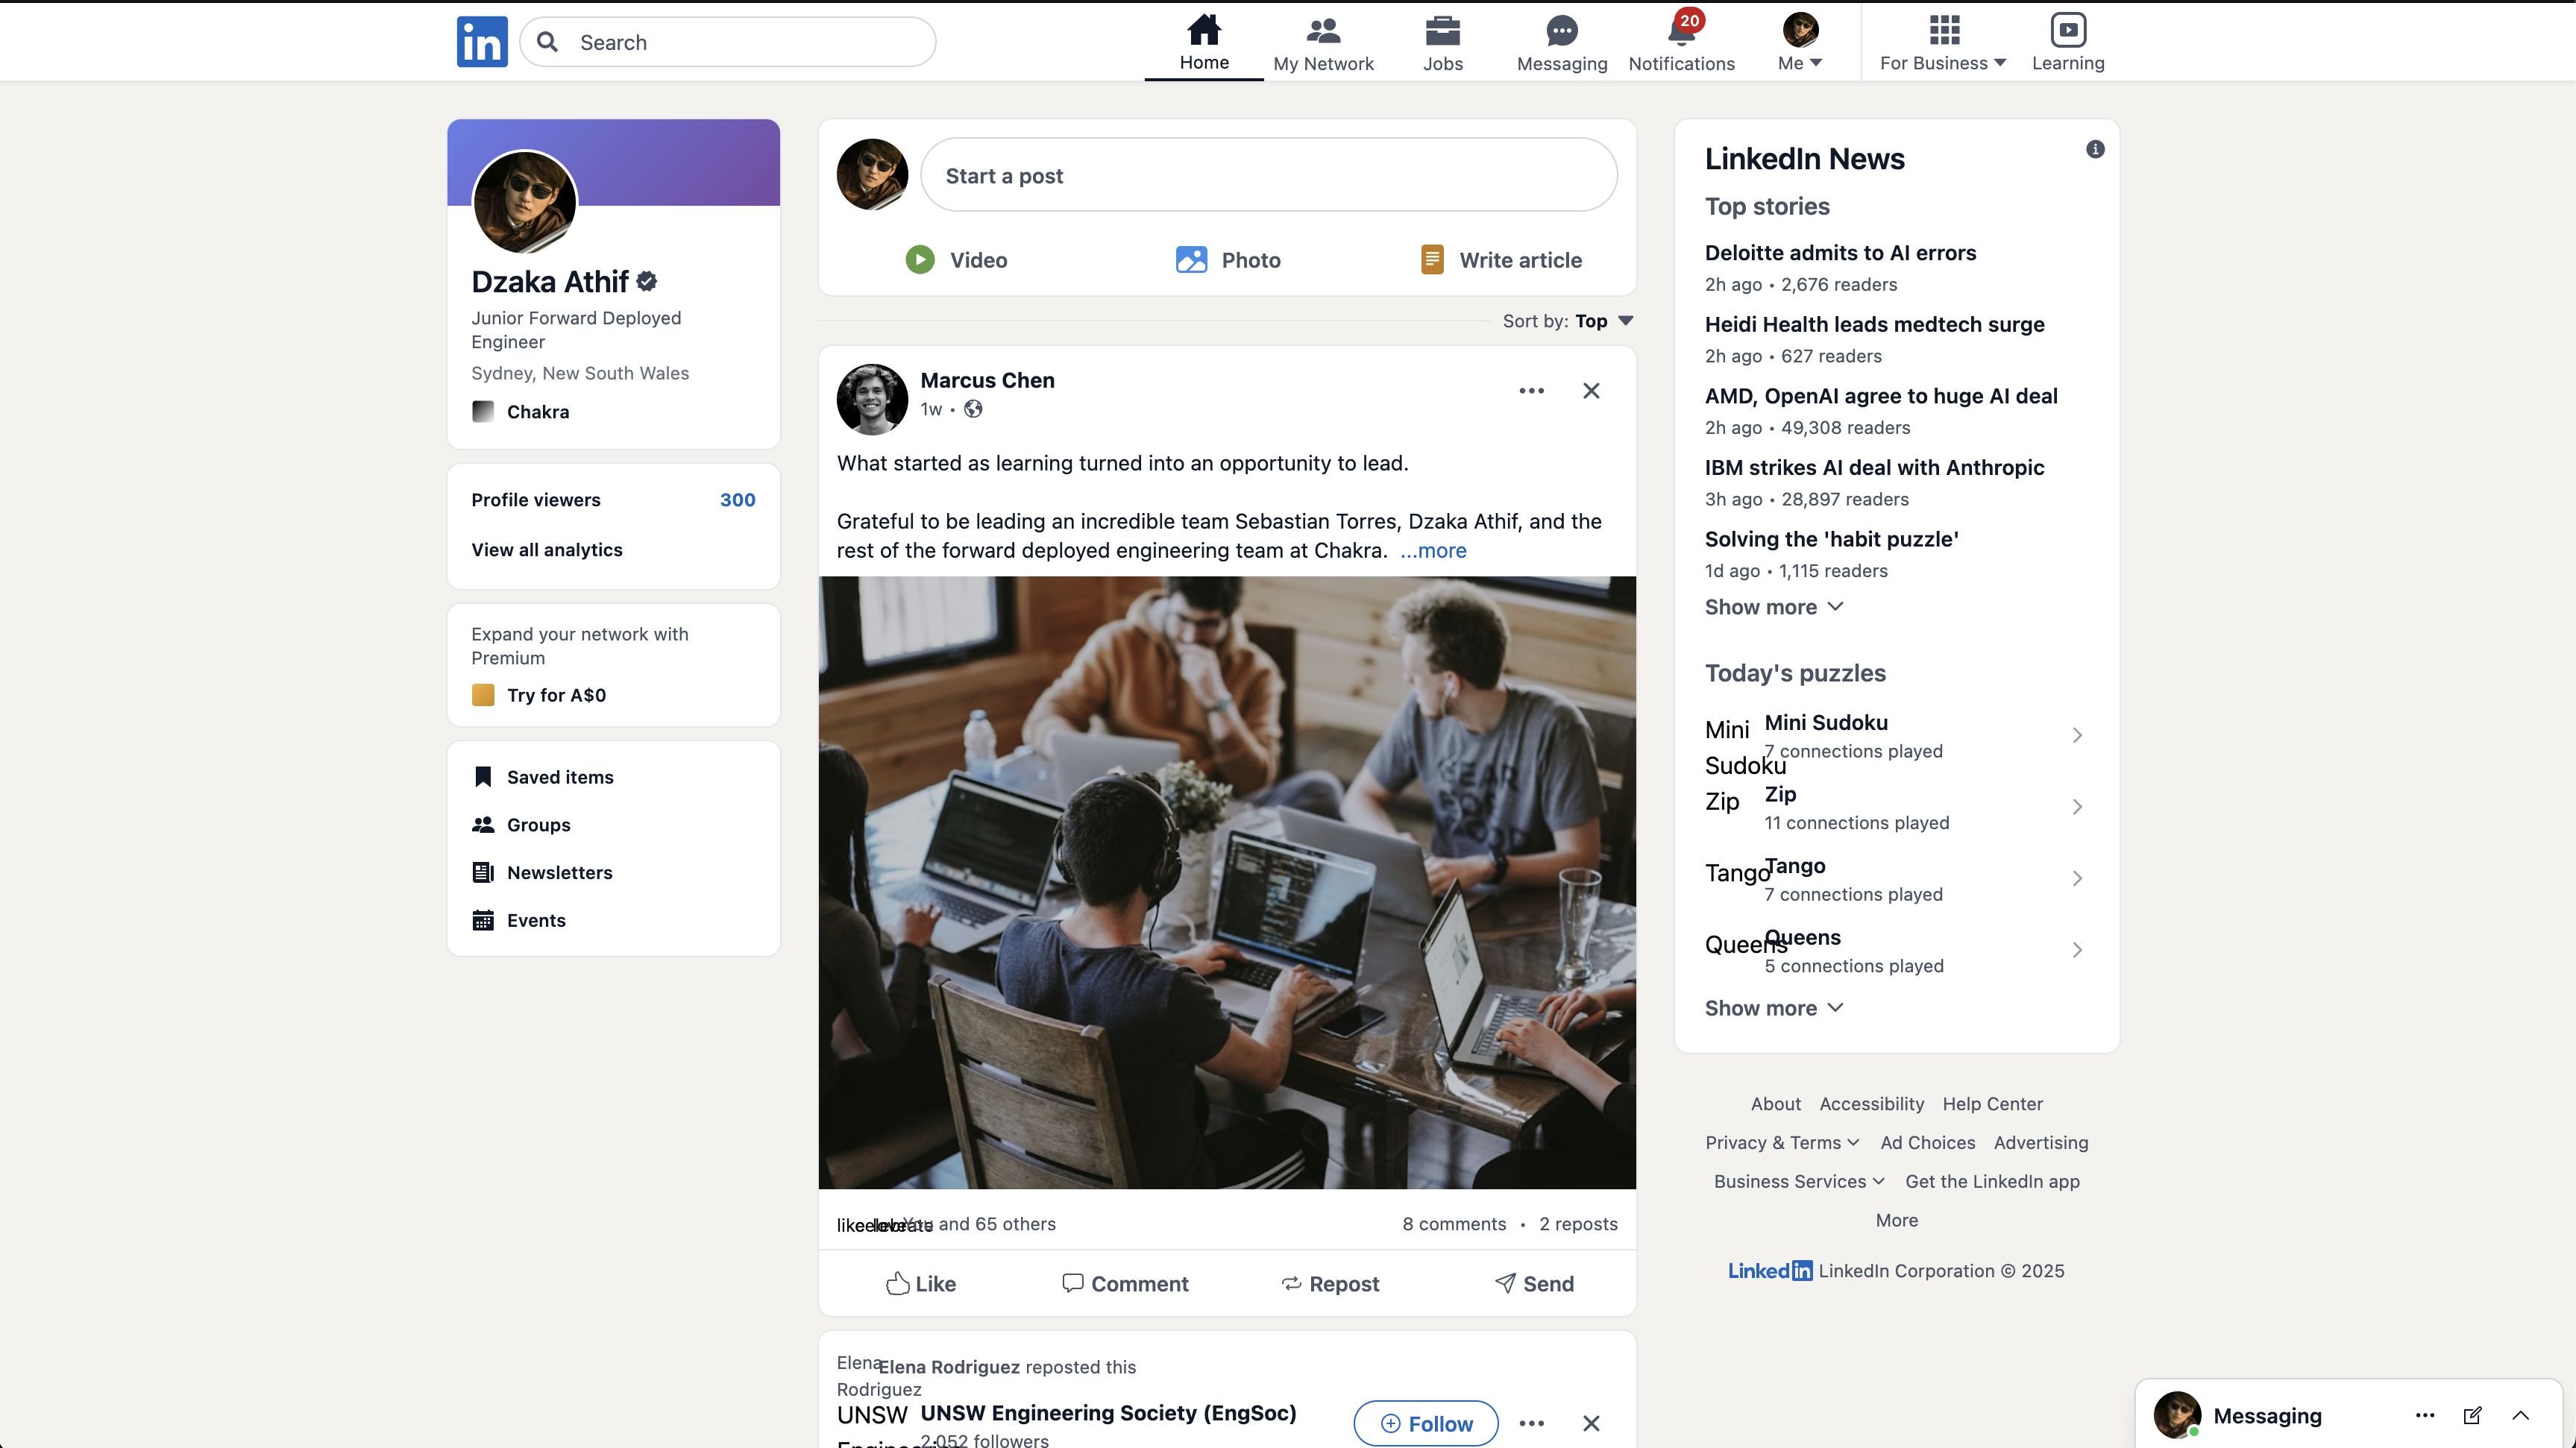The image size is (2576, 1448).
Task: Comment on Marcus Chen's post
Action: point(1125,1284)
